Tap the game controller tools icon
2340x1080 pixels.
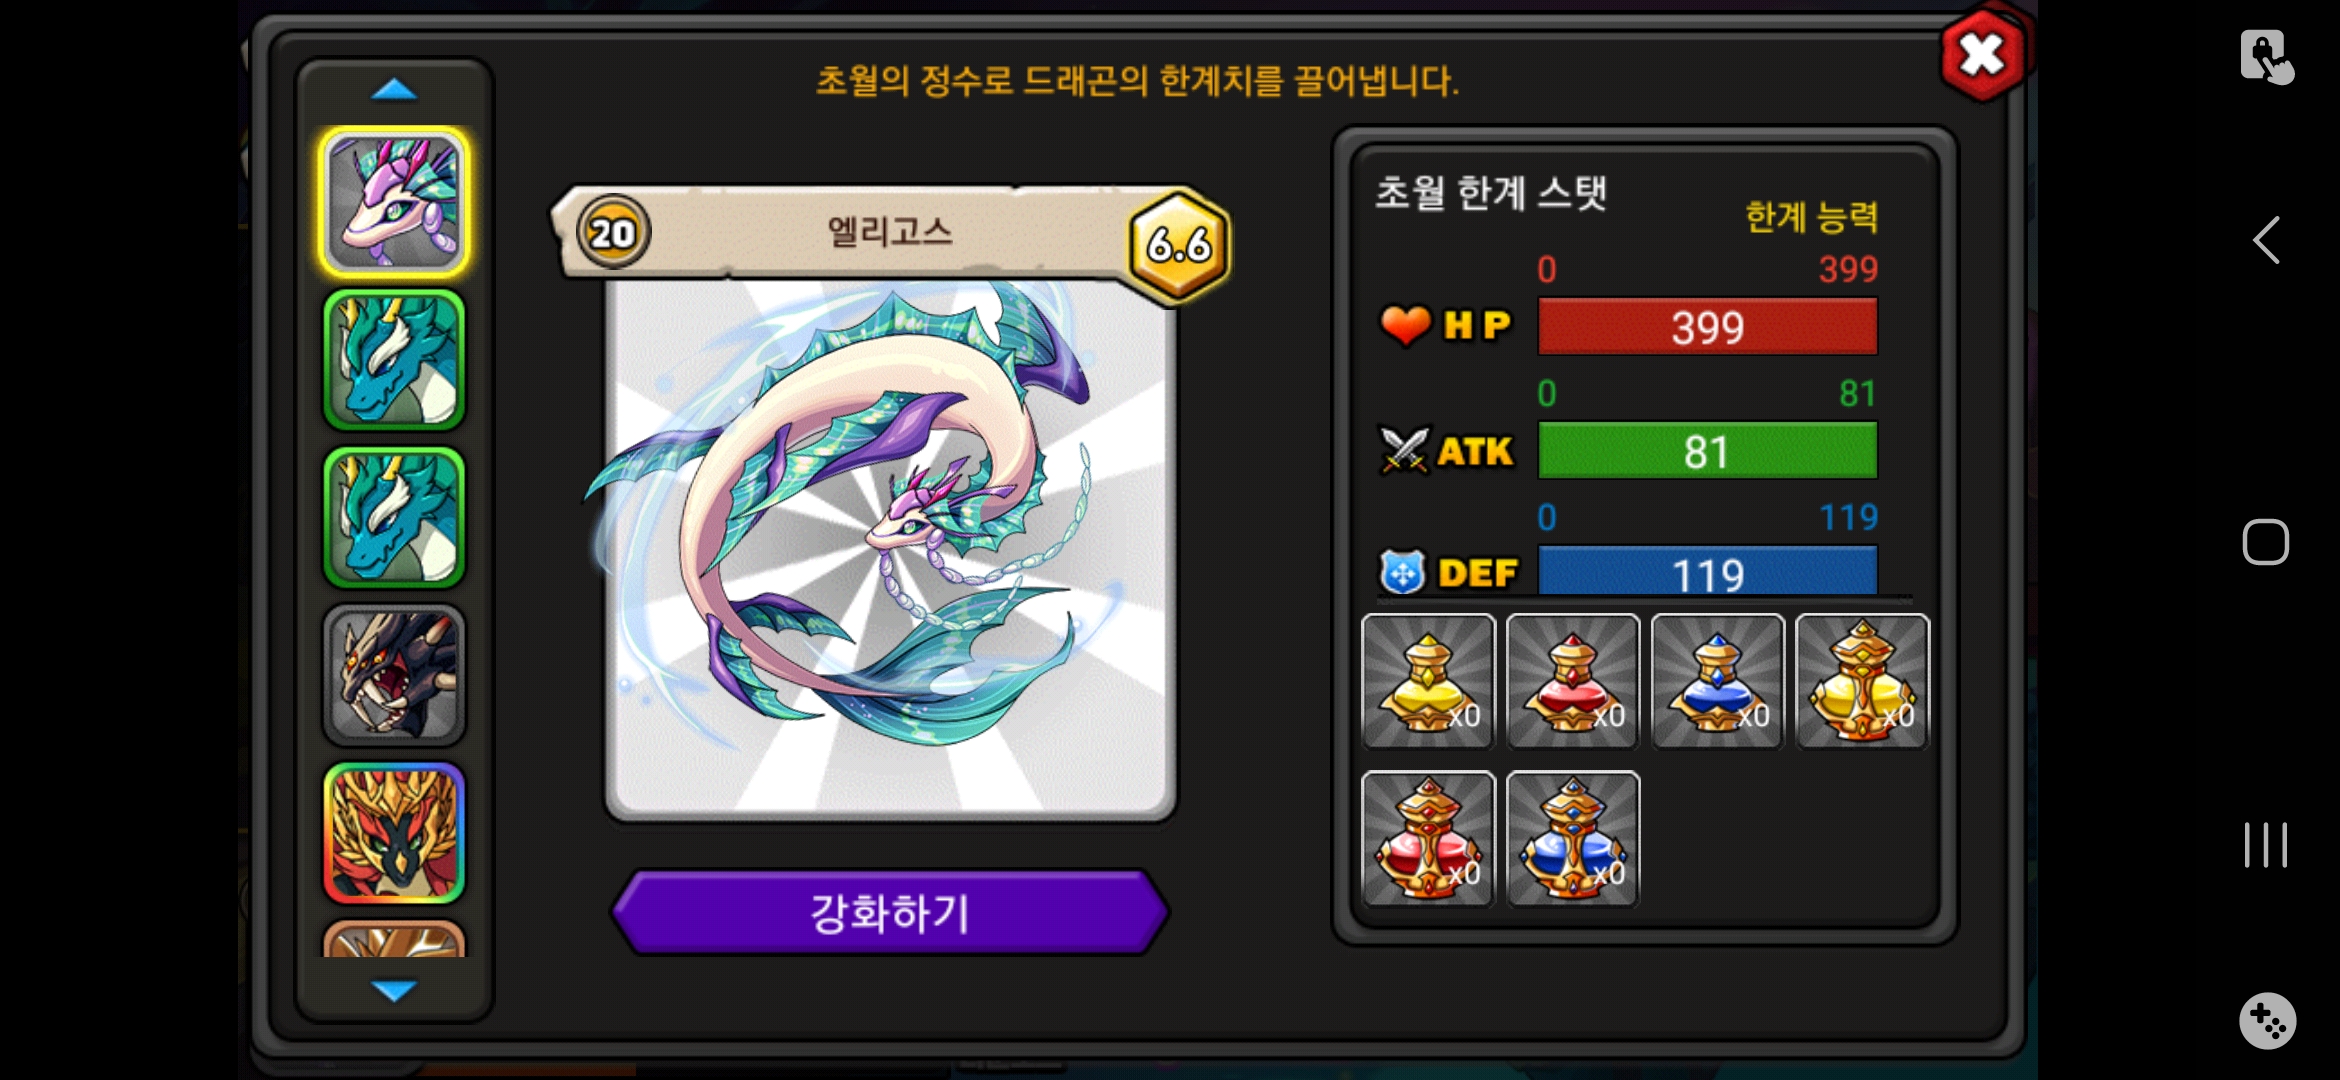tap(2267, 1021)
